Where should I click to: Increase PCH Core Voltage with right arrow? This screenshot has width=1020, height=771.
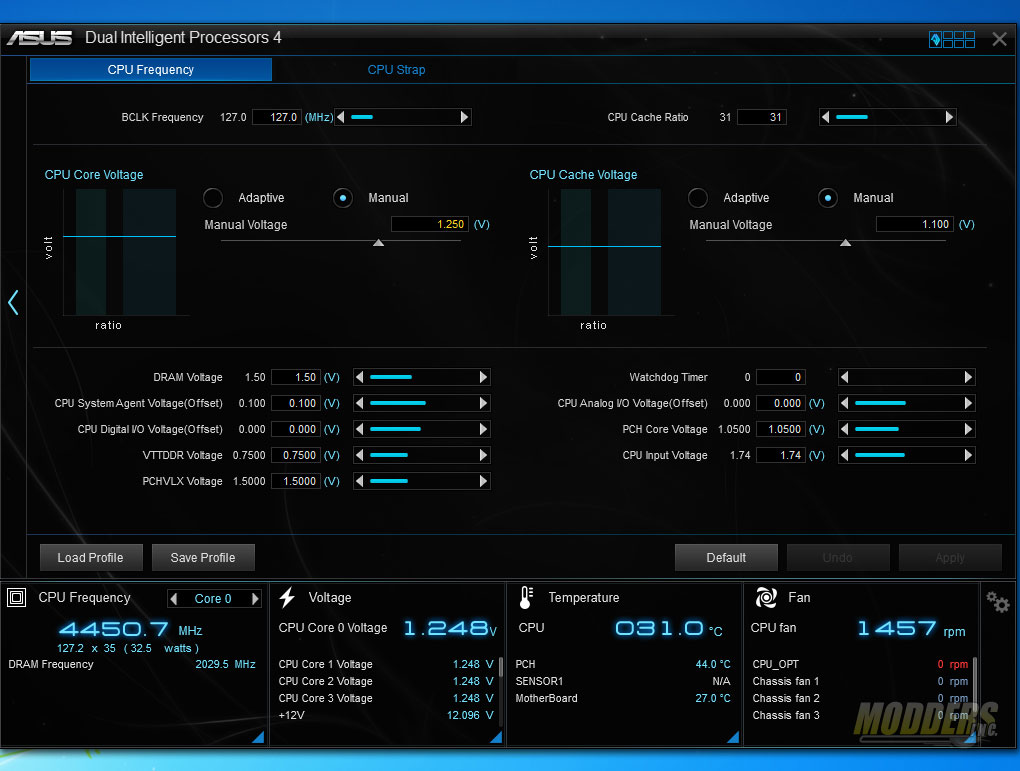[x=968, y=429]
